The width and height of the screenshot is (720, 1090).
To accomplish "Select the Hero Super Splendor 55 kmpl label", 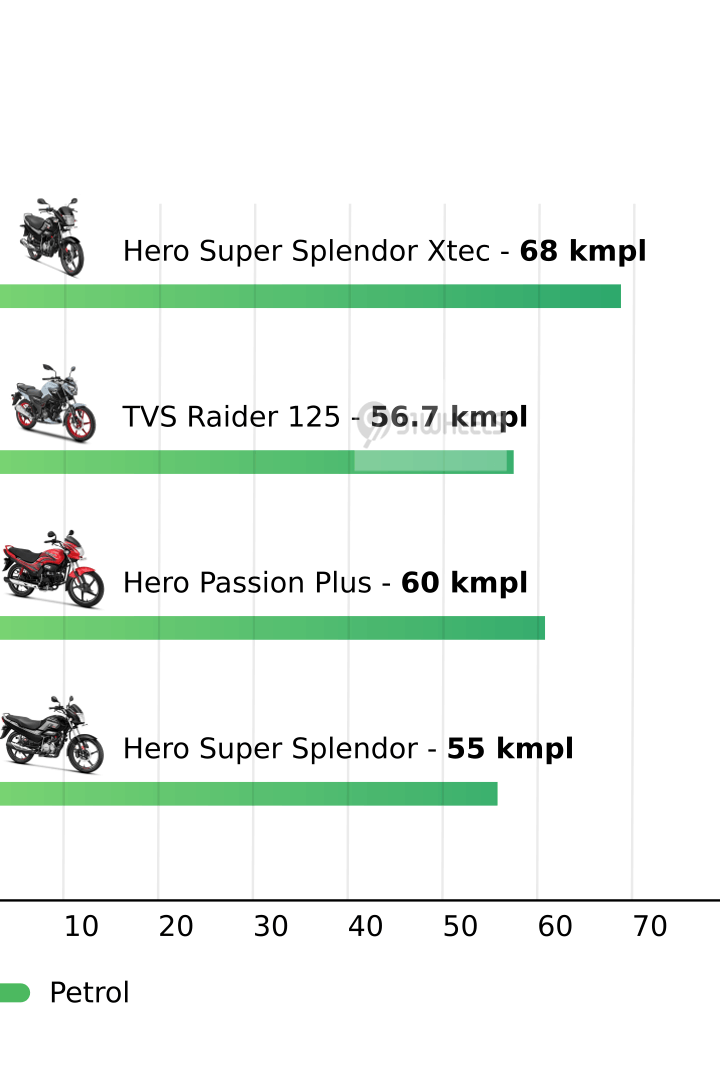I will (347, 749).
